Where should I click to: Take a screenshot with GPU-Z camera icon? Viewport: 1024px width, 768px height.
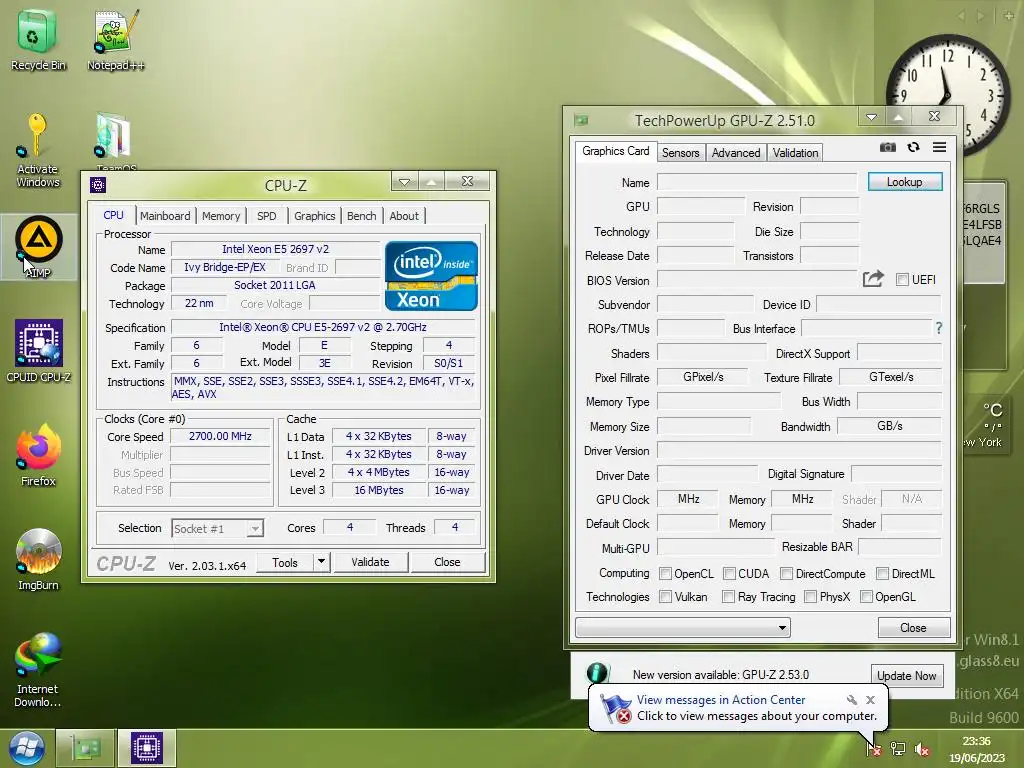pyautogui.click(x=888, y=148)
